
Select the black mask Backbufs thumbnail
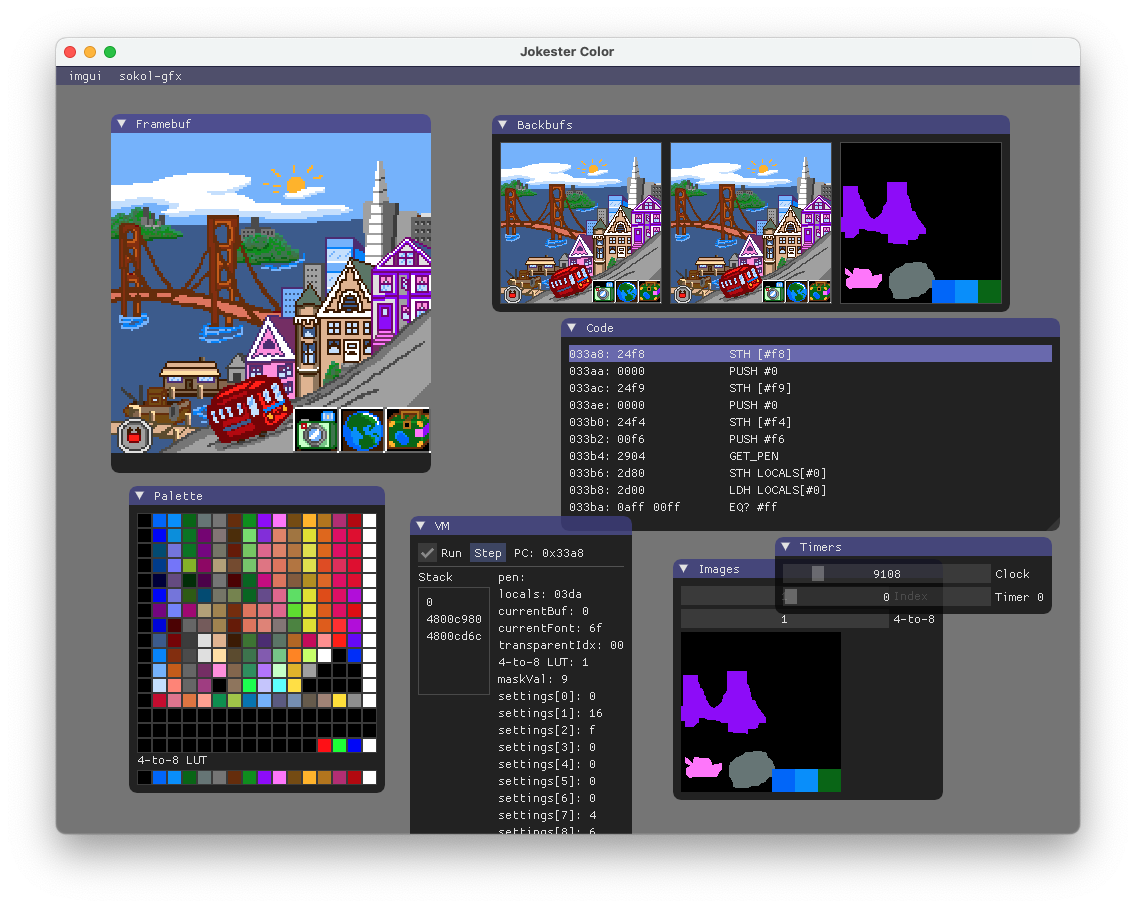tap(921, 222)
